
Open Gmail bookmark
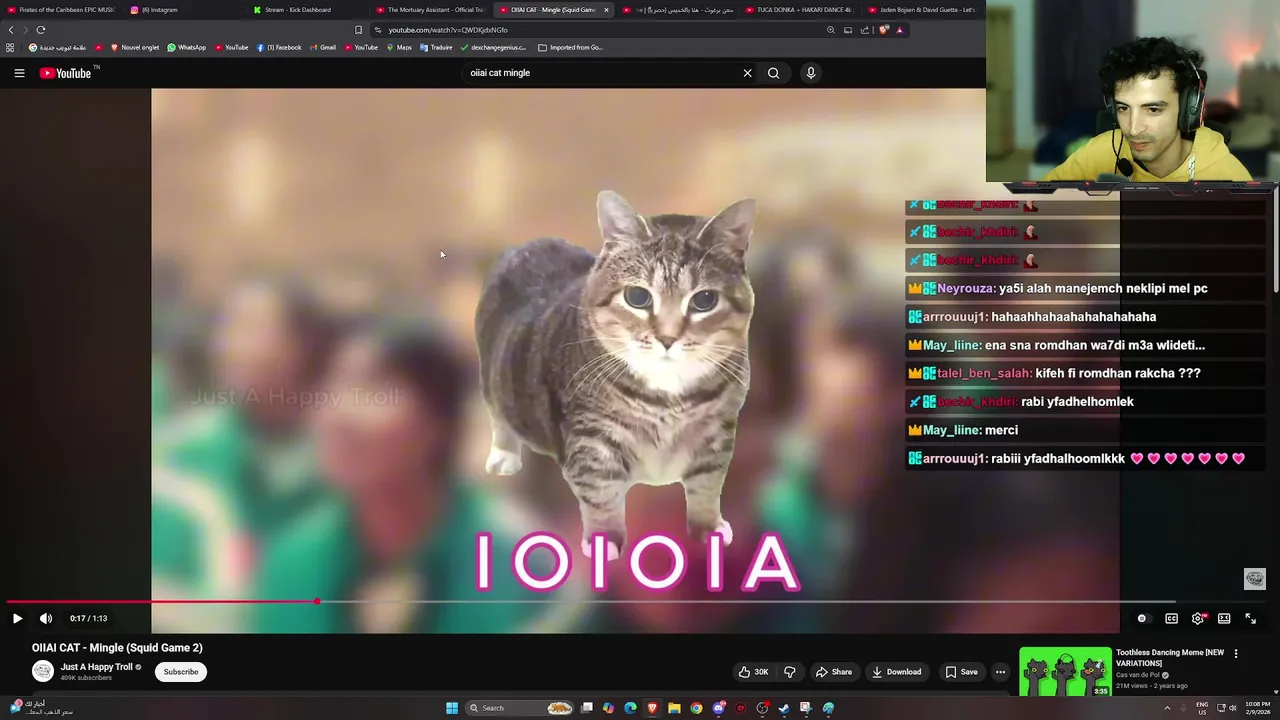click(x=323, y=47)
